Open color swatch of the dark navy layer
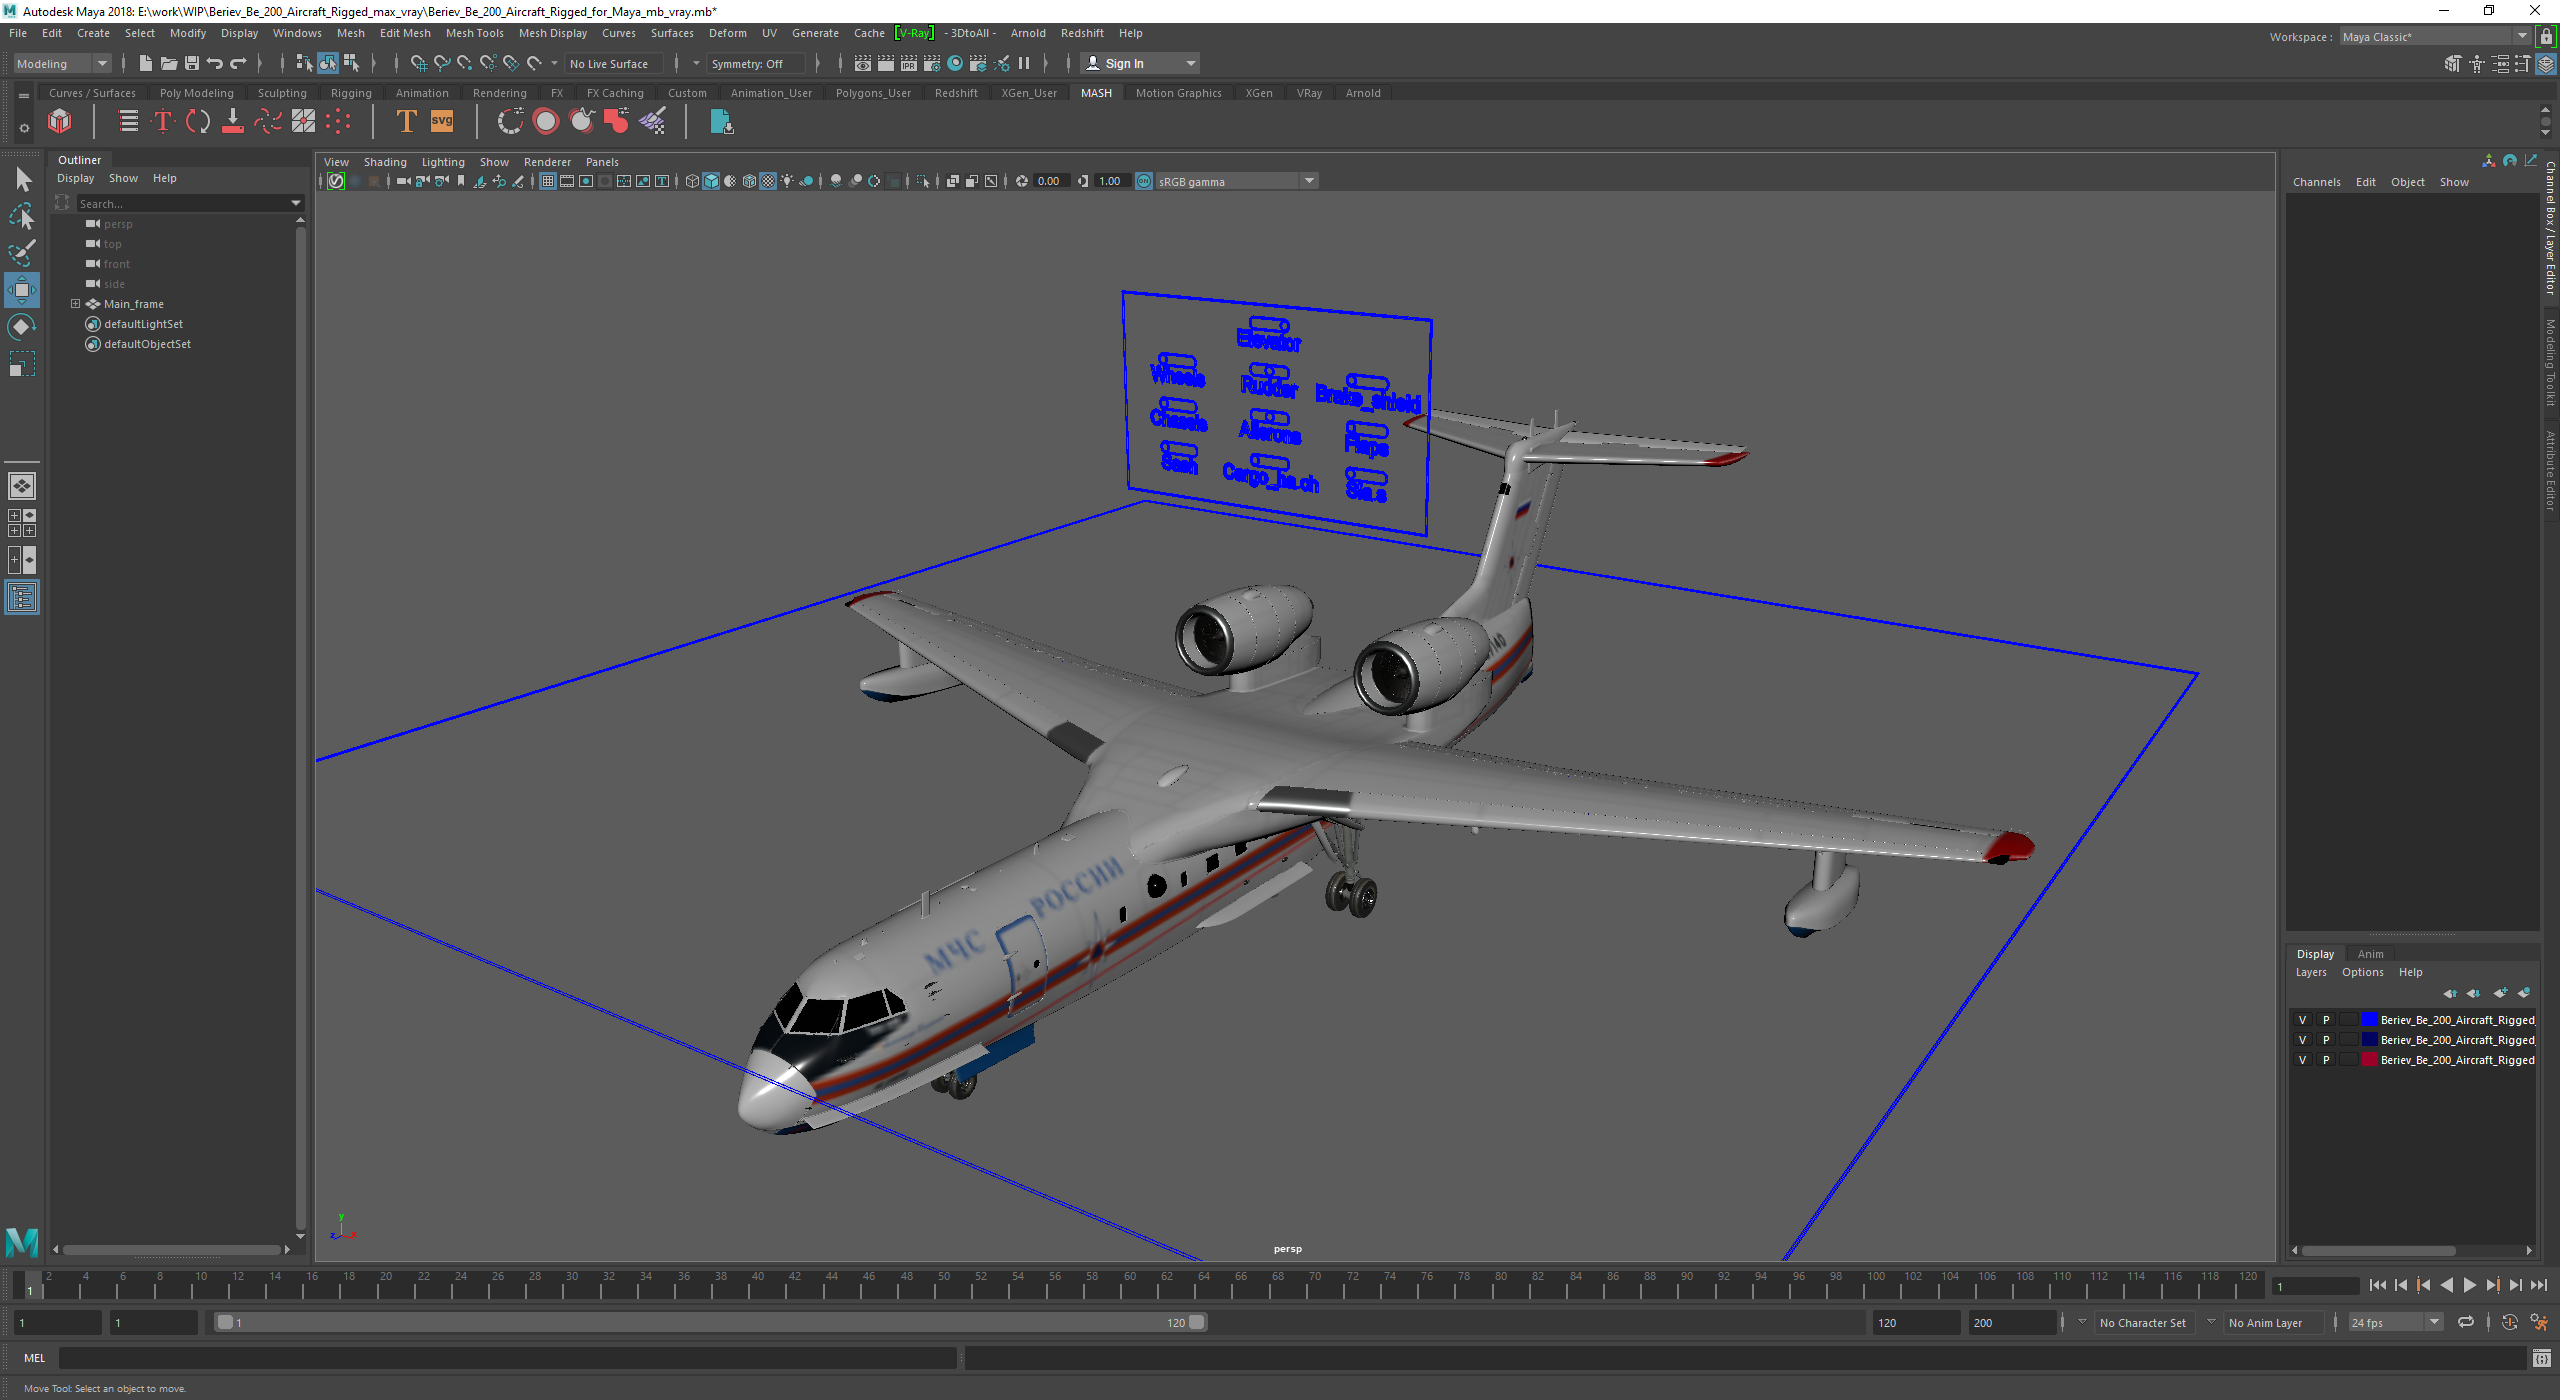The height and width of the screenshot is (1400, 2560). tap(2369, 1040)
